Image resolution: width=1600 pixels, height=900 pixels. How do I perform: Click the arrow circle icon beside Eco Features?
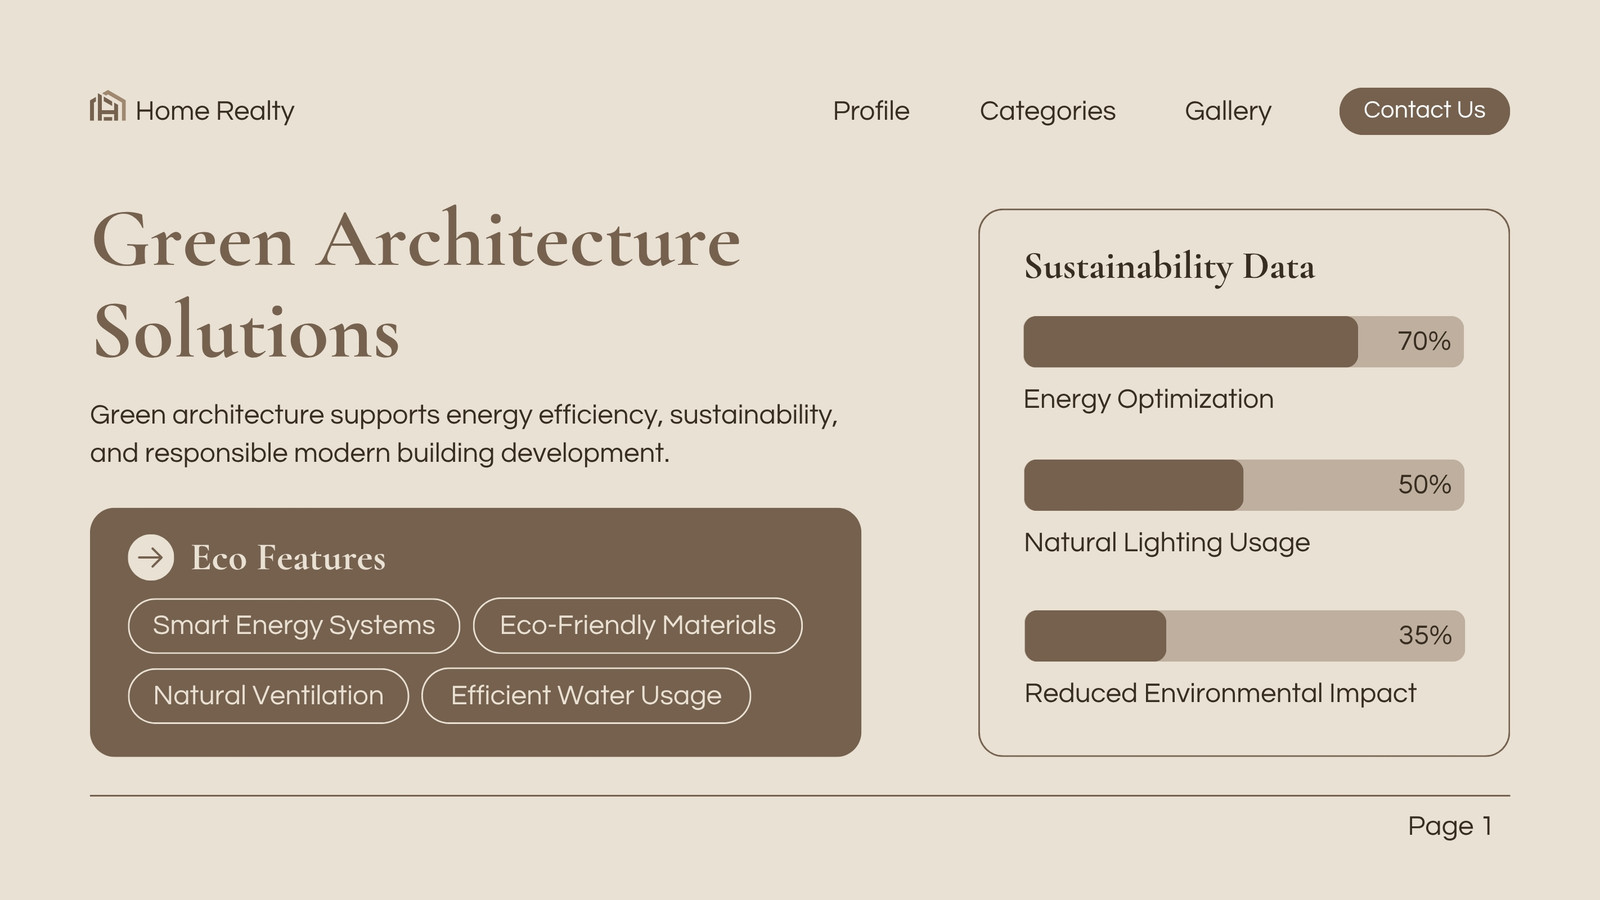coord(151,557)
